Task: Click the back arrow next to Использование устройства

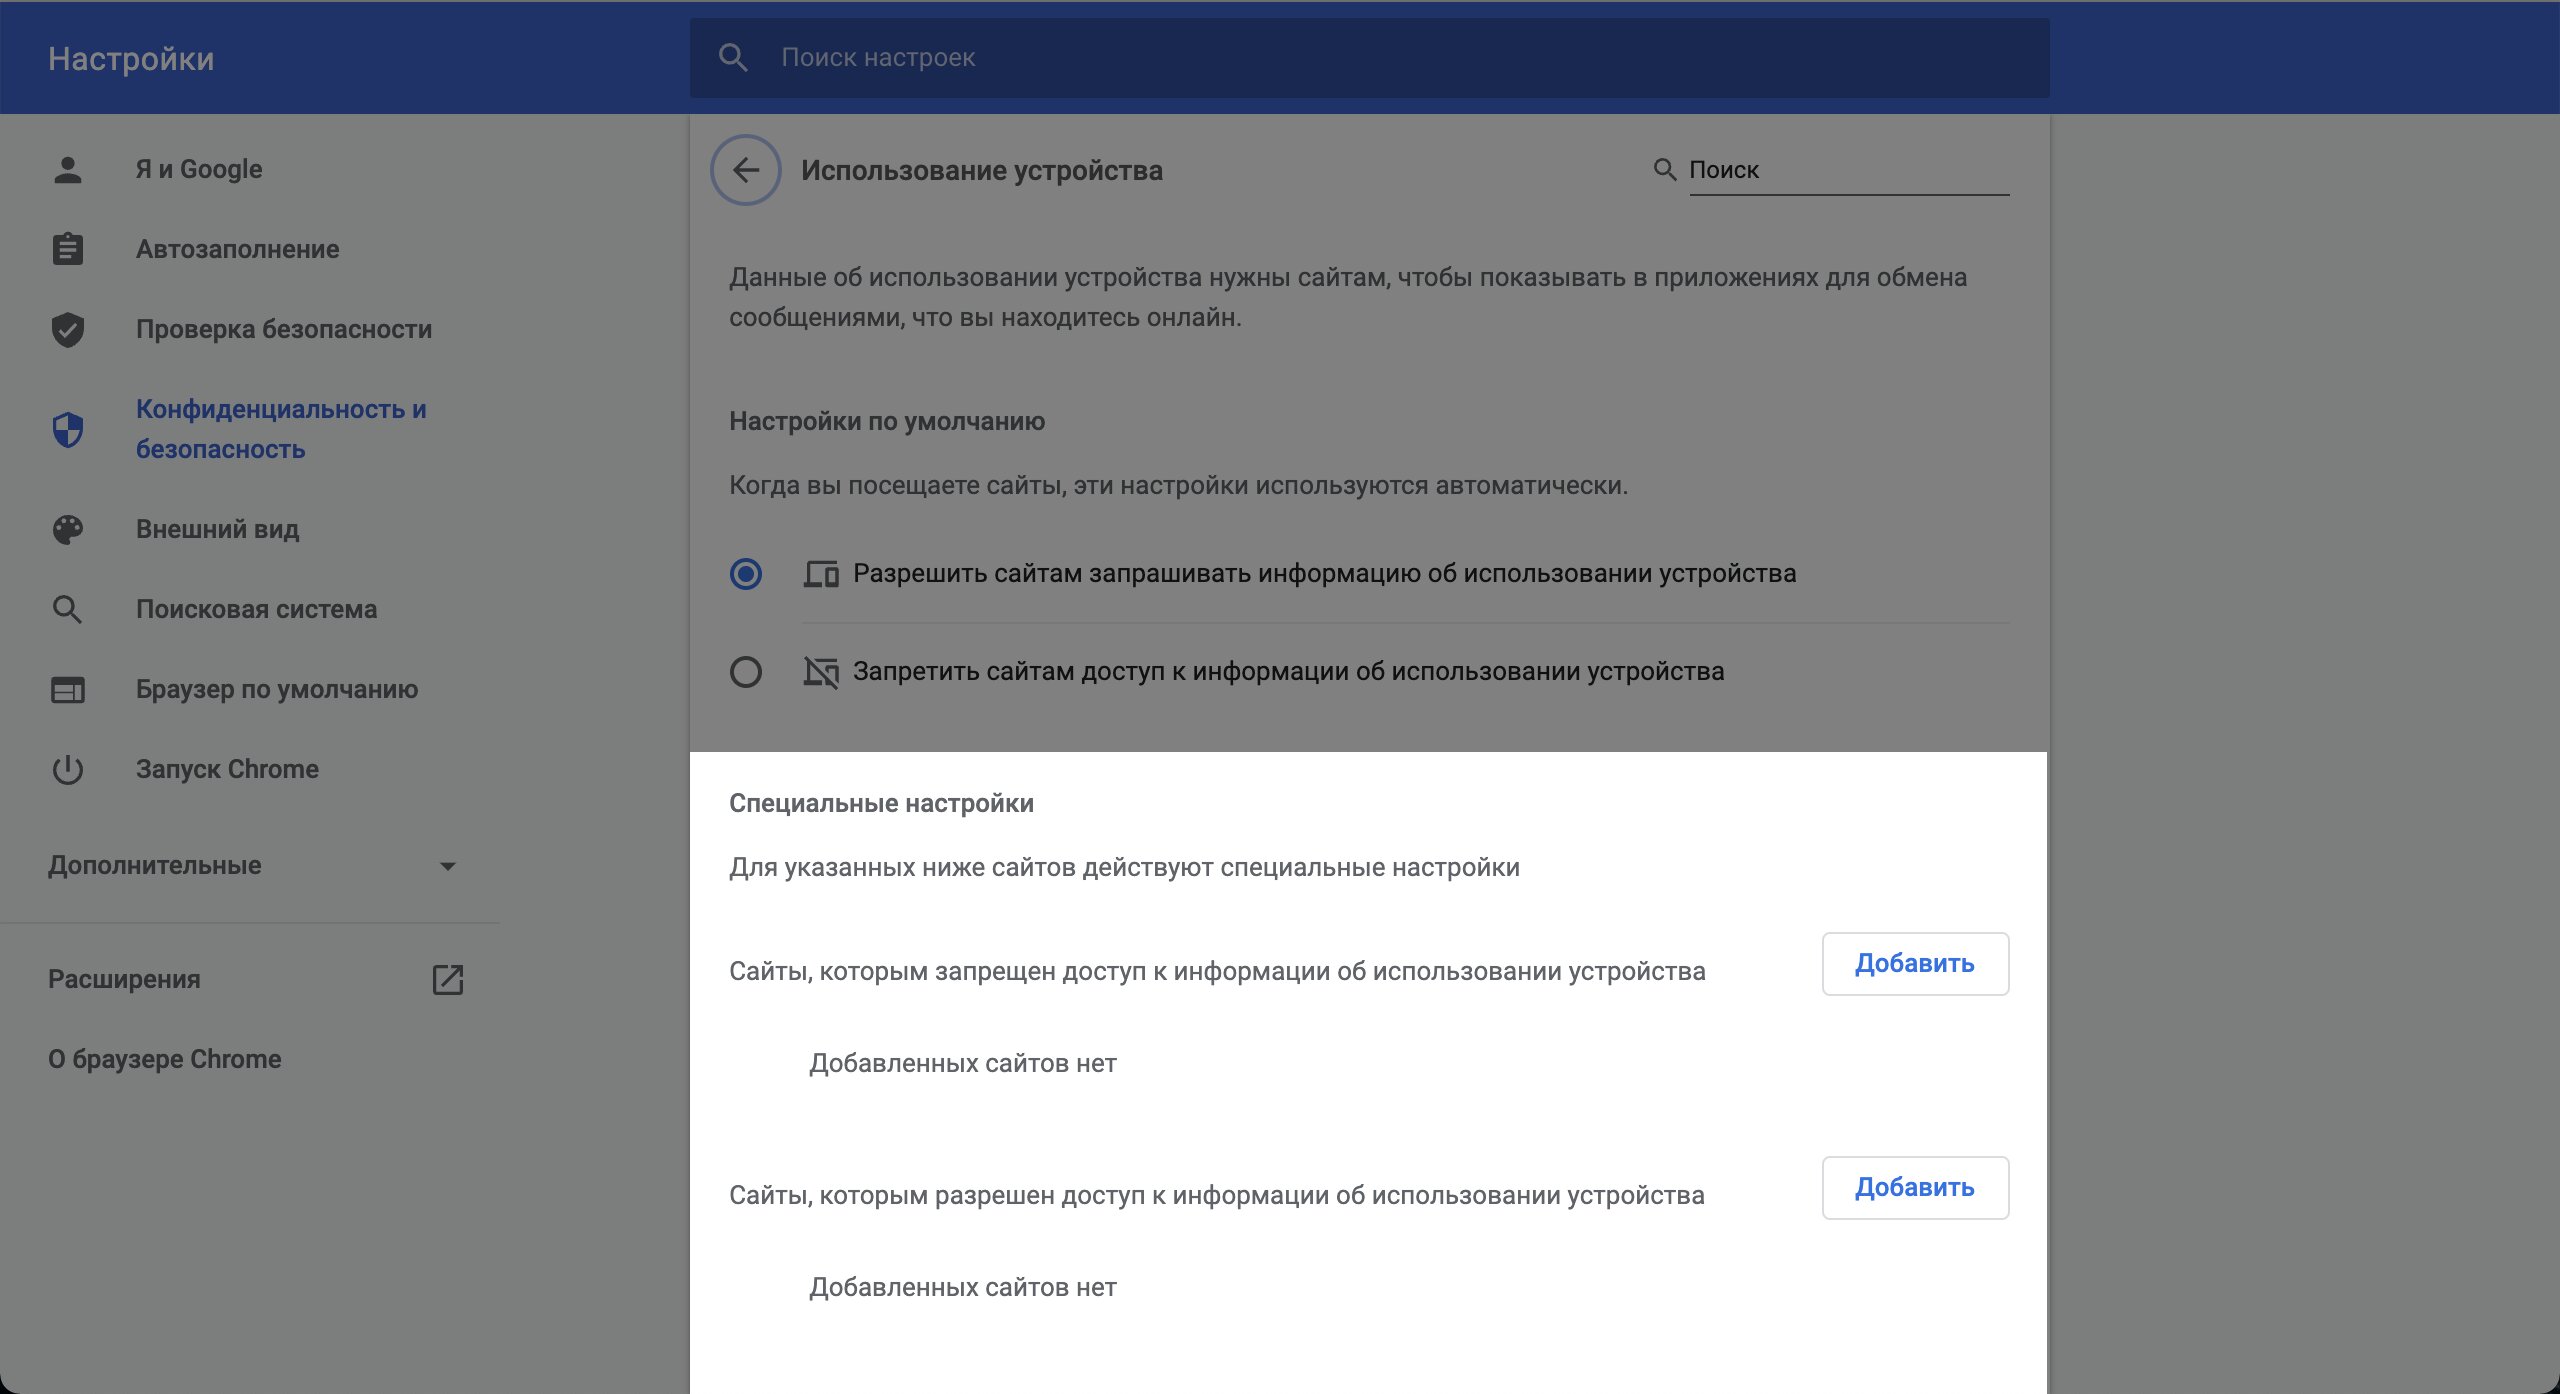Action: [x=745, y=170]
